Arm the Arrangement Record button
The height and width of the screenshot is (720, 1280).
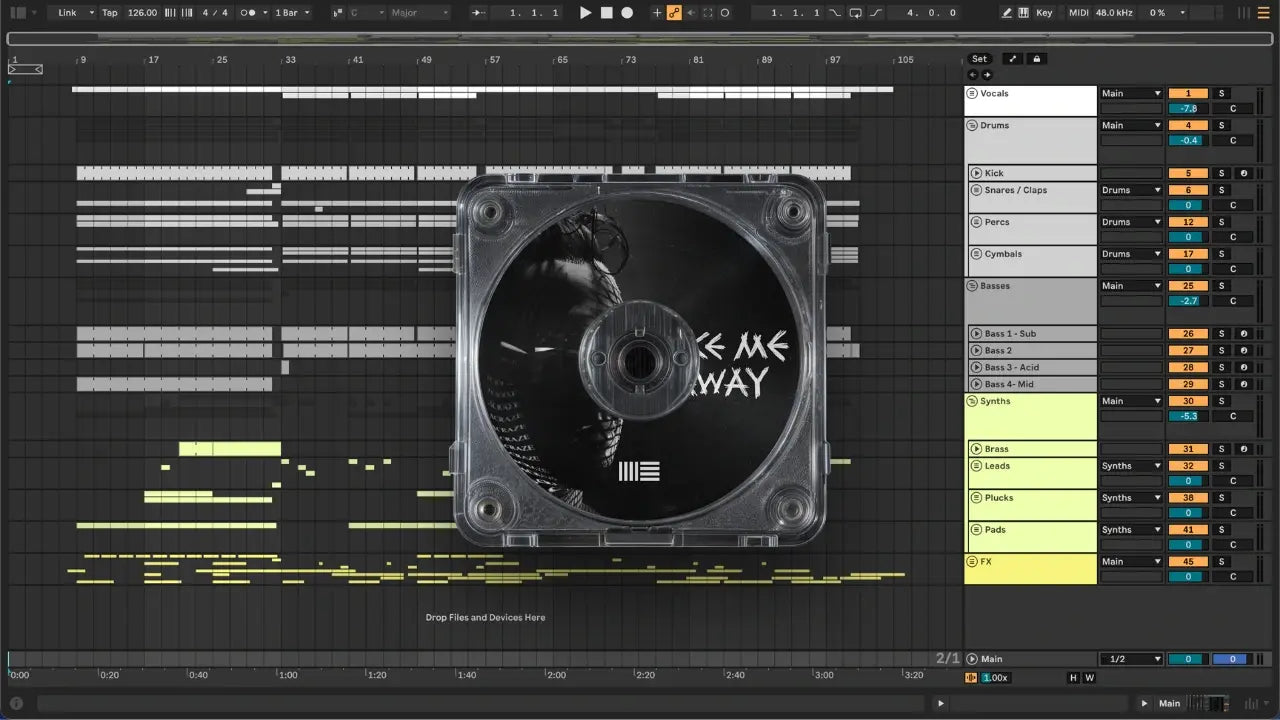click(627, 13)
